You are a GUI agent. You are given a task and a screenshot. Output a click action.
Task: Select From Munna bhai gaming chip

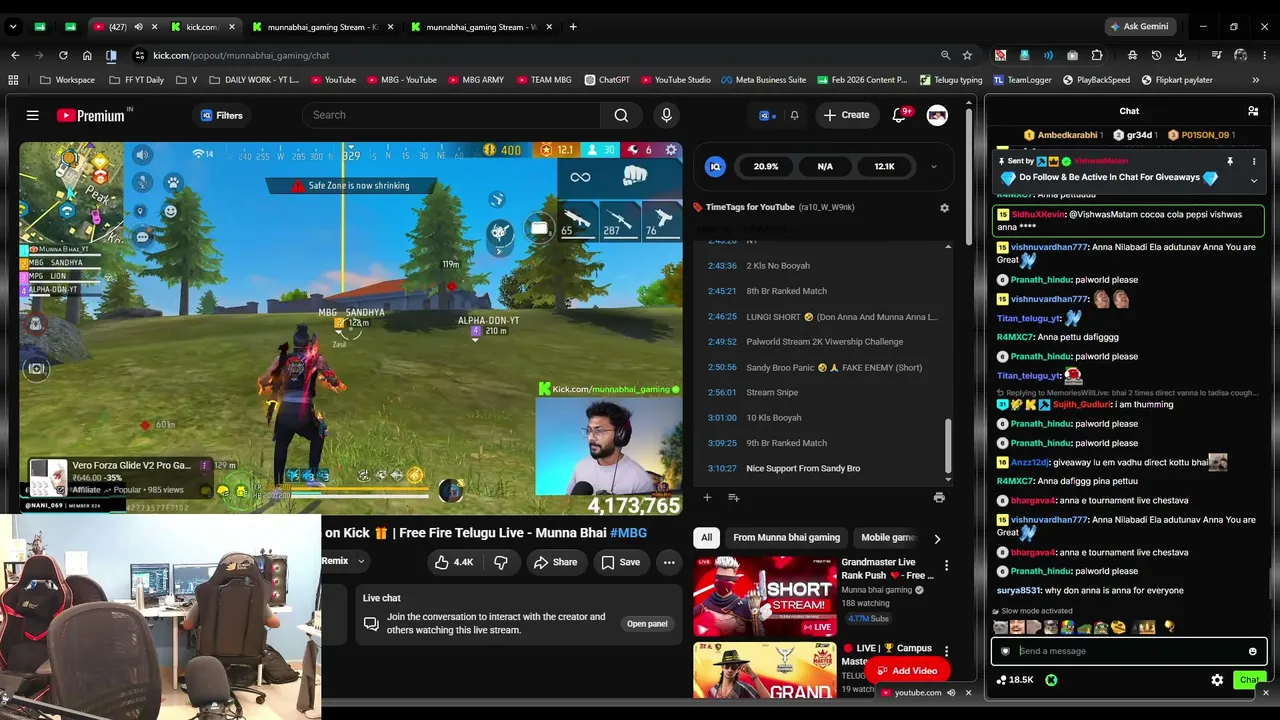pos(786,538)
